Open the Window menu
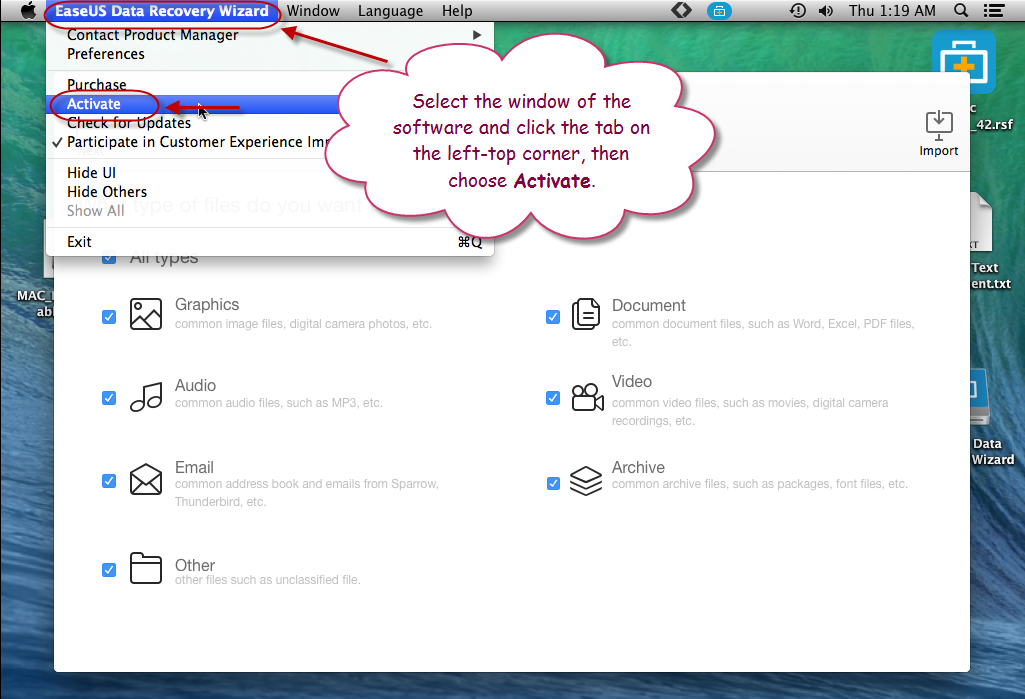Screen dimensions: 1025x699 (313, 10)
